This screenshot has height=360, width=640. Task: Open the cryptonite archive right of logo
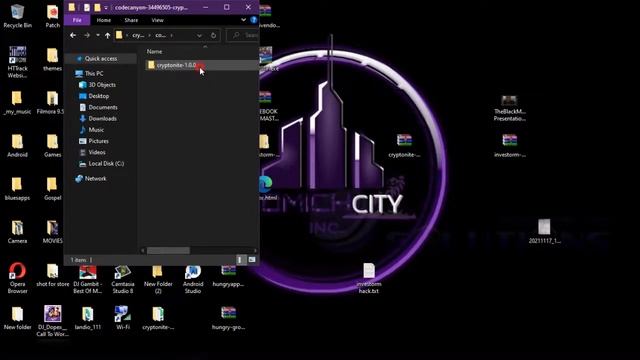coord(404,146)
